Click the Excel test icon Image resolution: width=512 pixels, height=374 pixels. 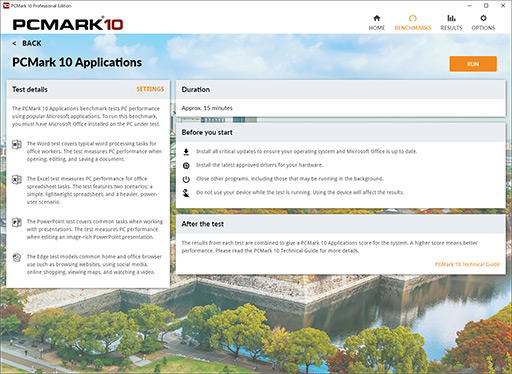17,180
